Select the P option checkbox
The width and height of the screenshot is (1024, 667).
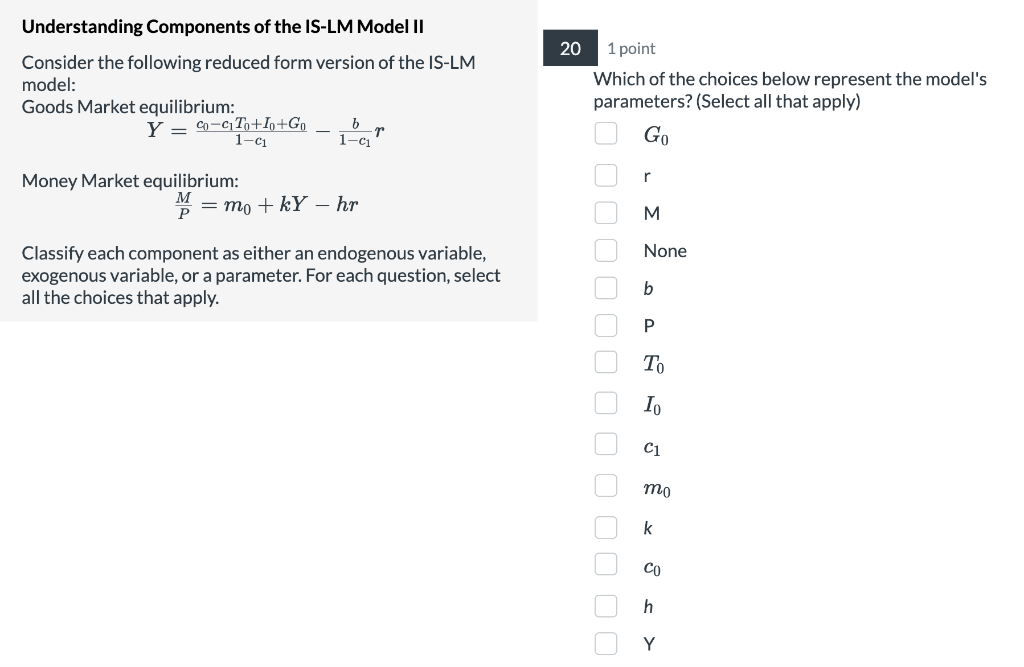click(606, 325)
